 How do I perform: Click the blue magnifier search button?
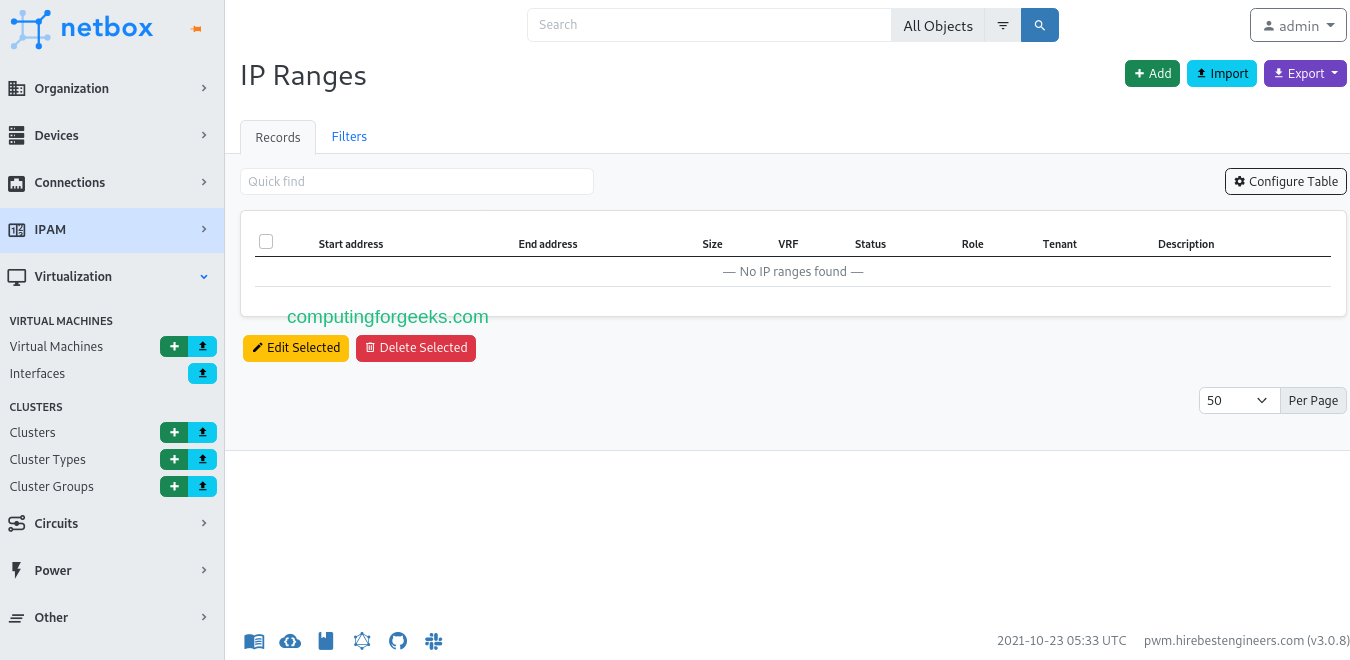click(x=1040, y=25)
